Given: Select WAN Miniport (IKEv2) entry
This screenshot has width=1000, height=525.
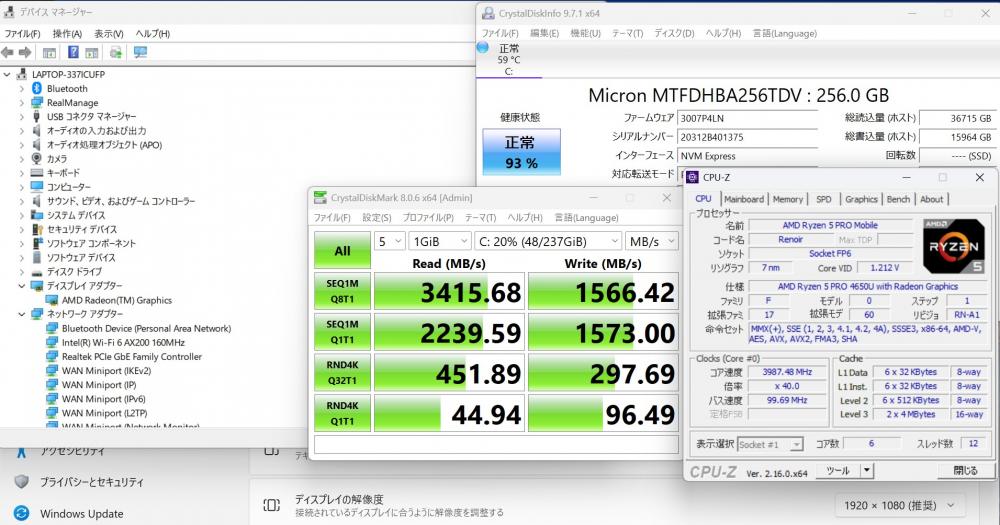Looking at the screenshot, I should point(106,371).
